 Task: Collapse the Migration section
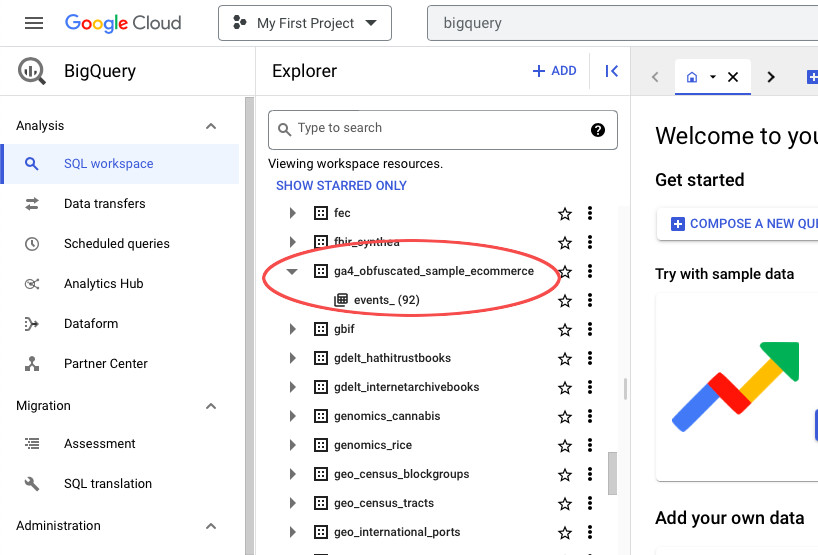[x=211, y=406]
